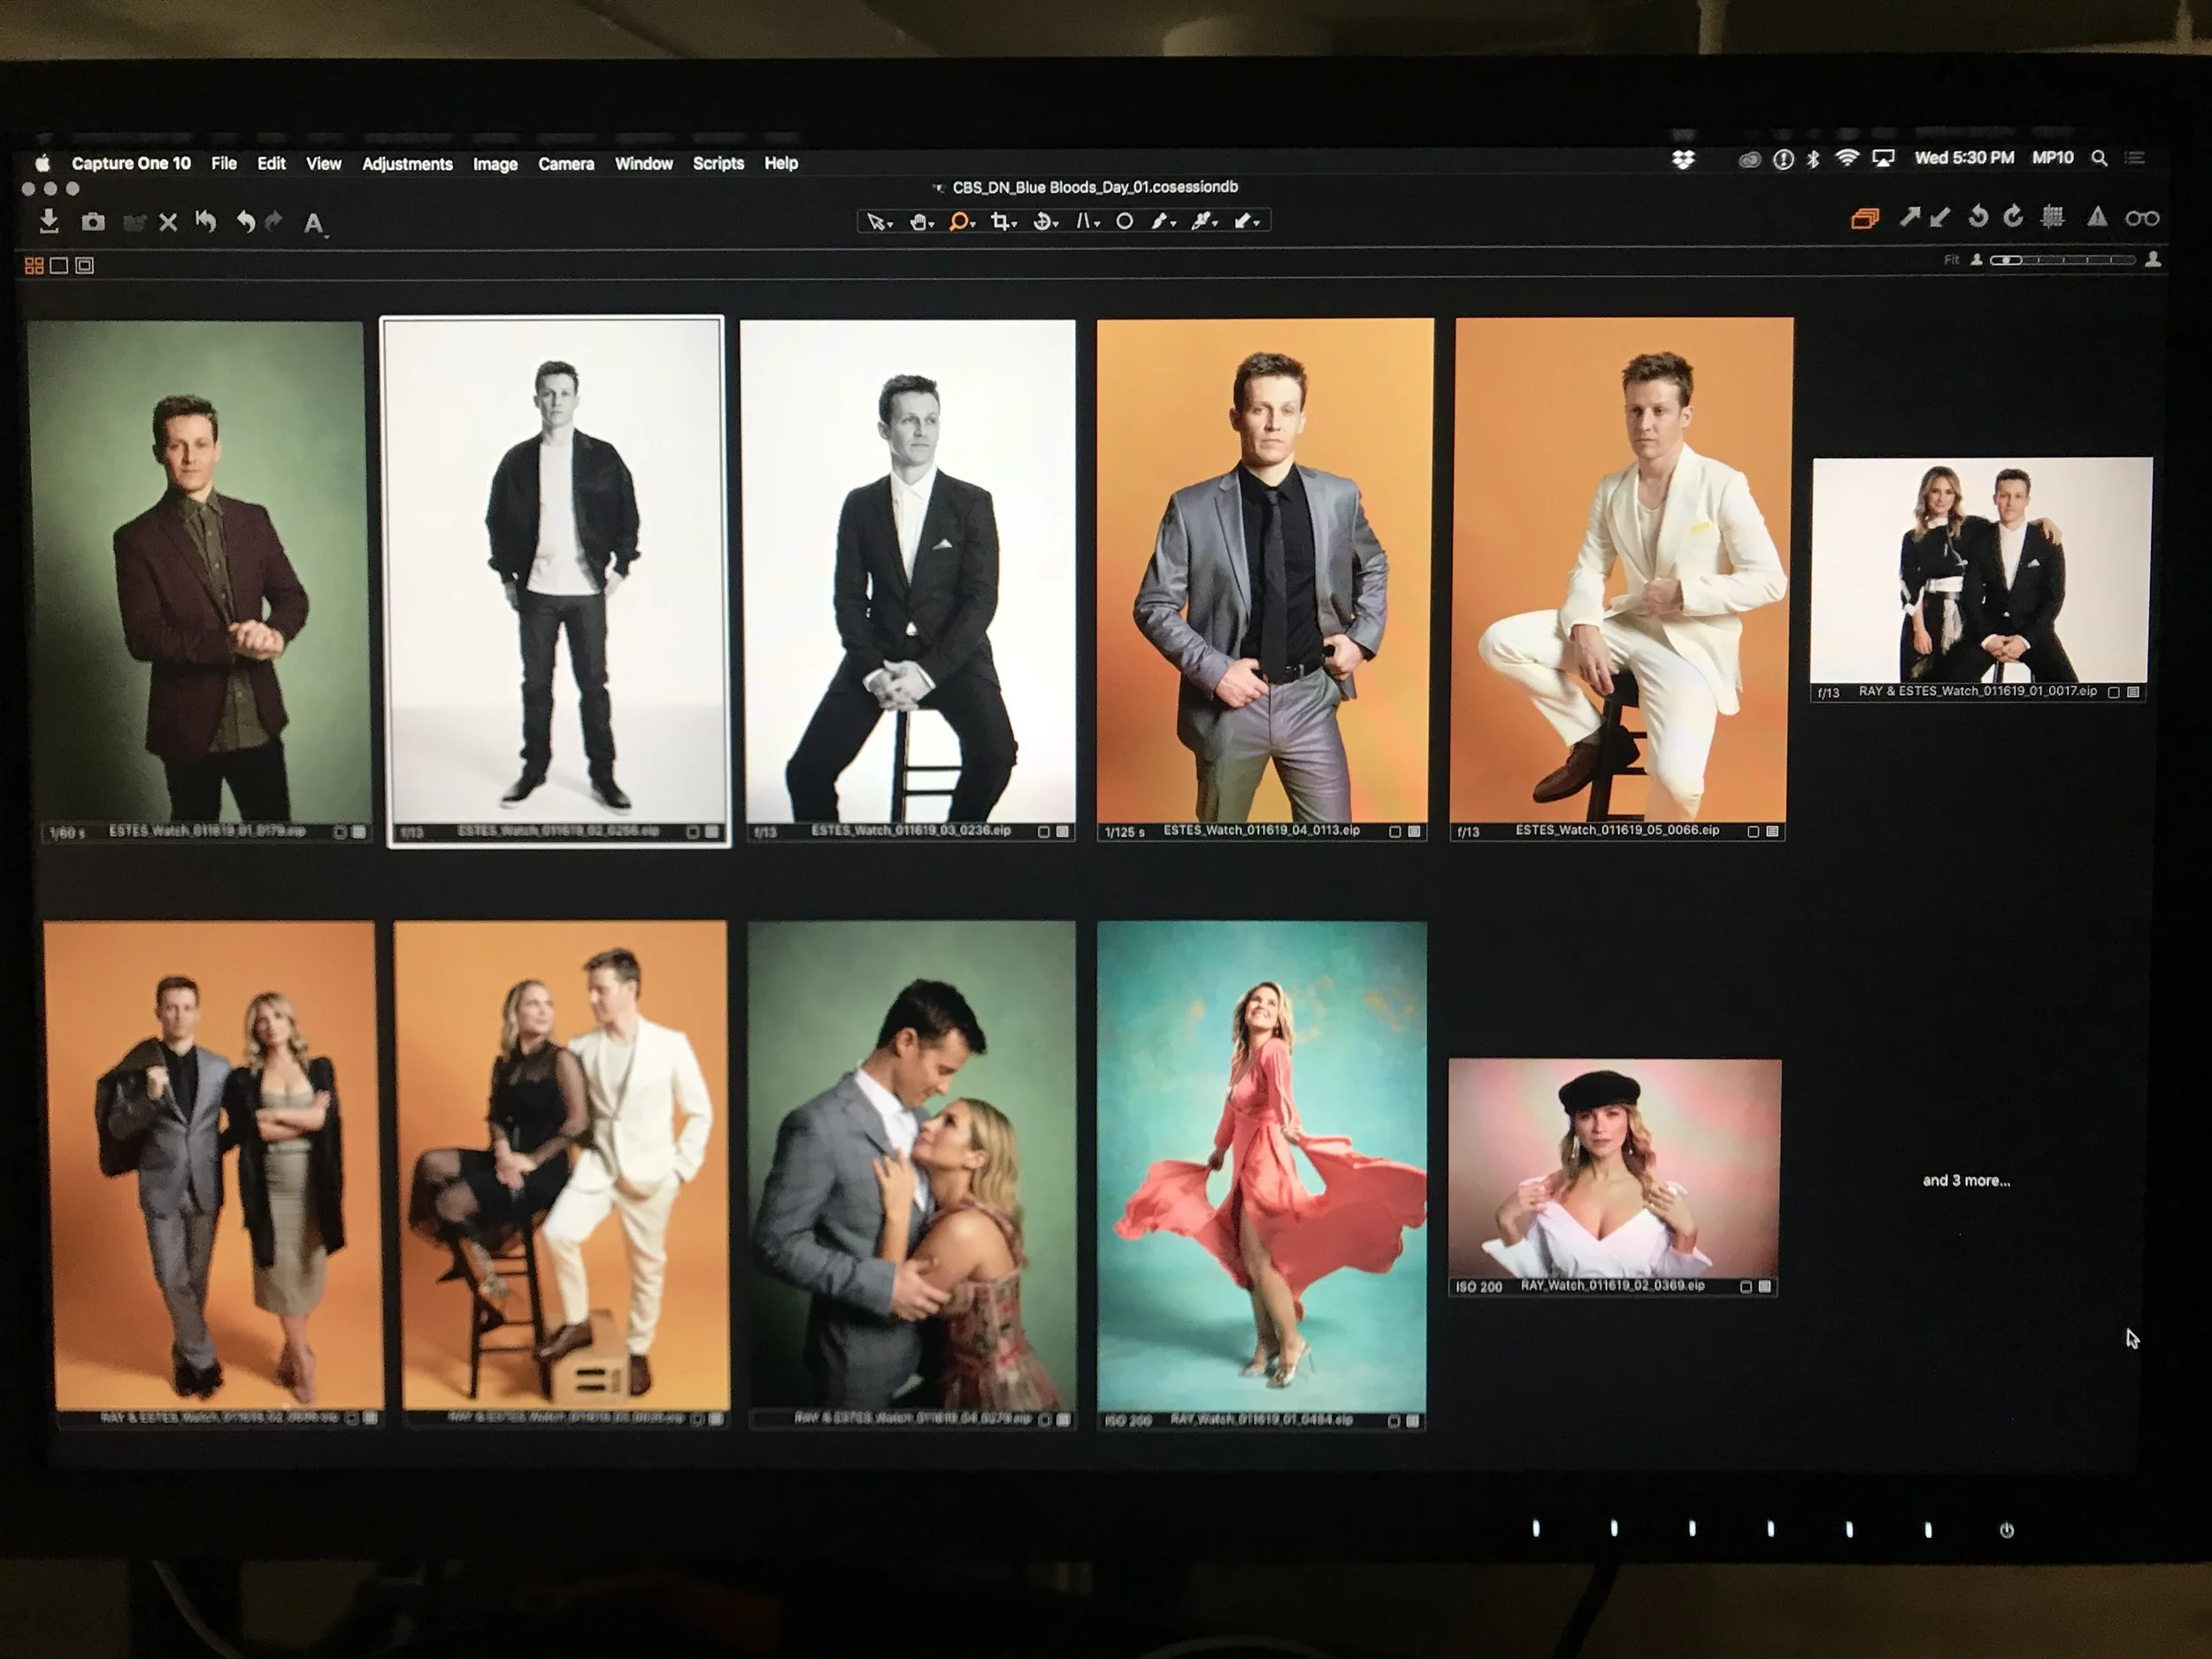Show the grid overlay icon
Image resolution: width=2212 pixels, height=1659 pixels.
(x=2053, y=217)
